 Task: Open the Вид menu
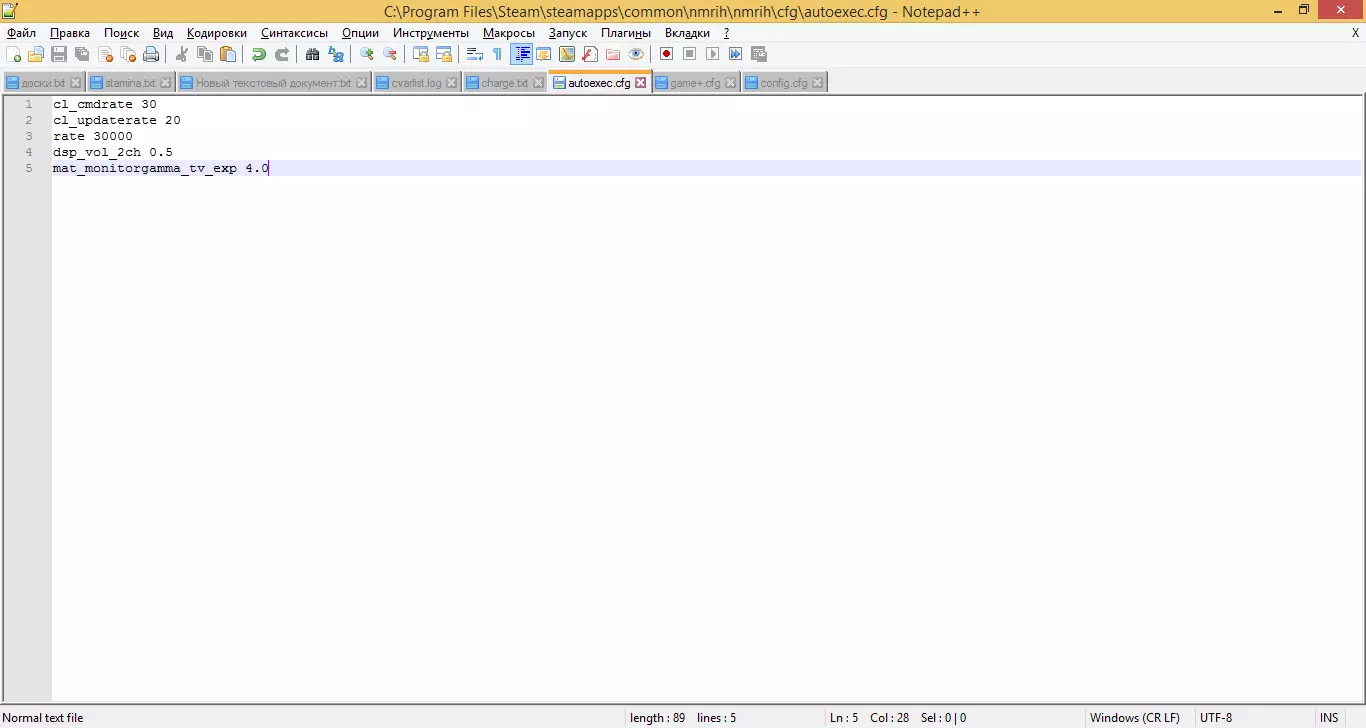pos(163,33)
